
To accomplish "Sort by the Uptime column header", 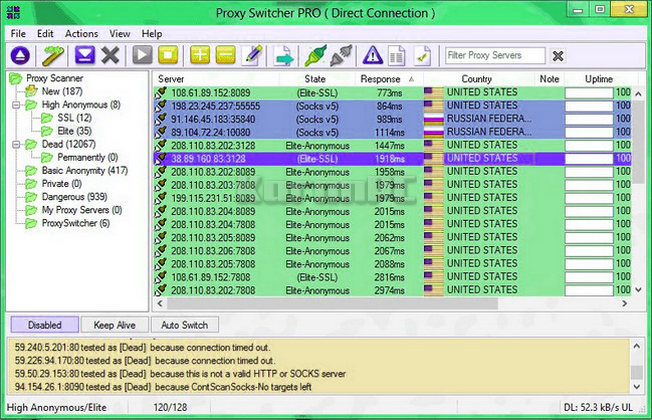I will (599, 79).
